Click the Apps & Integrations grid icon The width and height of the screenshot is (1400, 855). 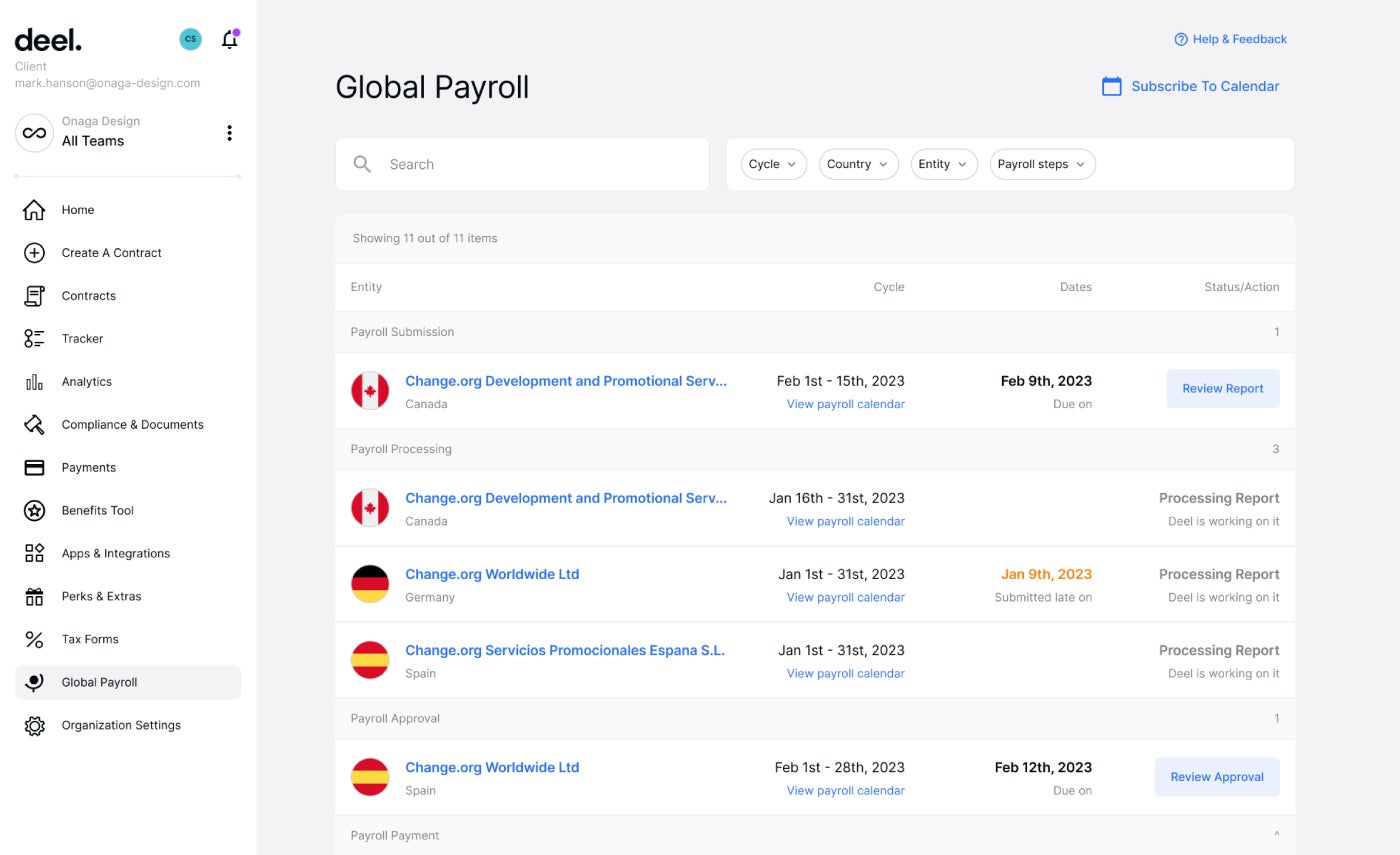pos(34,554)
